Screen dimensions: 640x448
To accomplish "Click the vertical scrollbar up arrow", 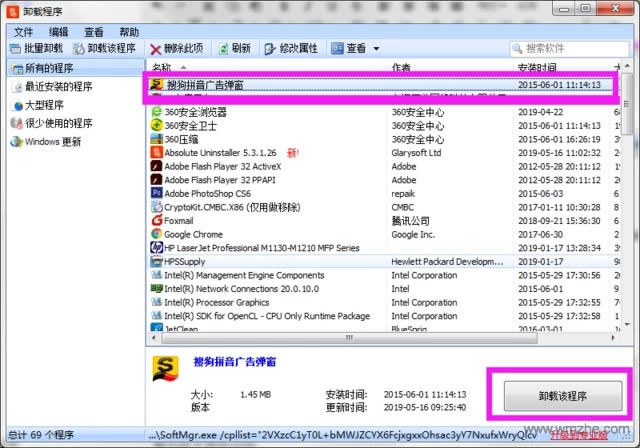I will point(627,66).
